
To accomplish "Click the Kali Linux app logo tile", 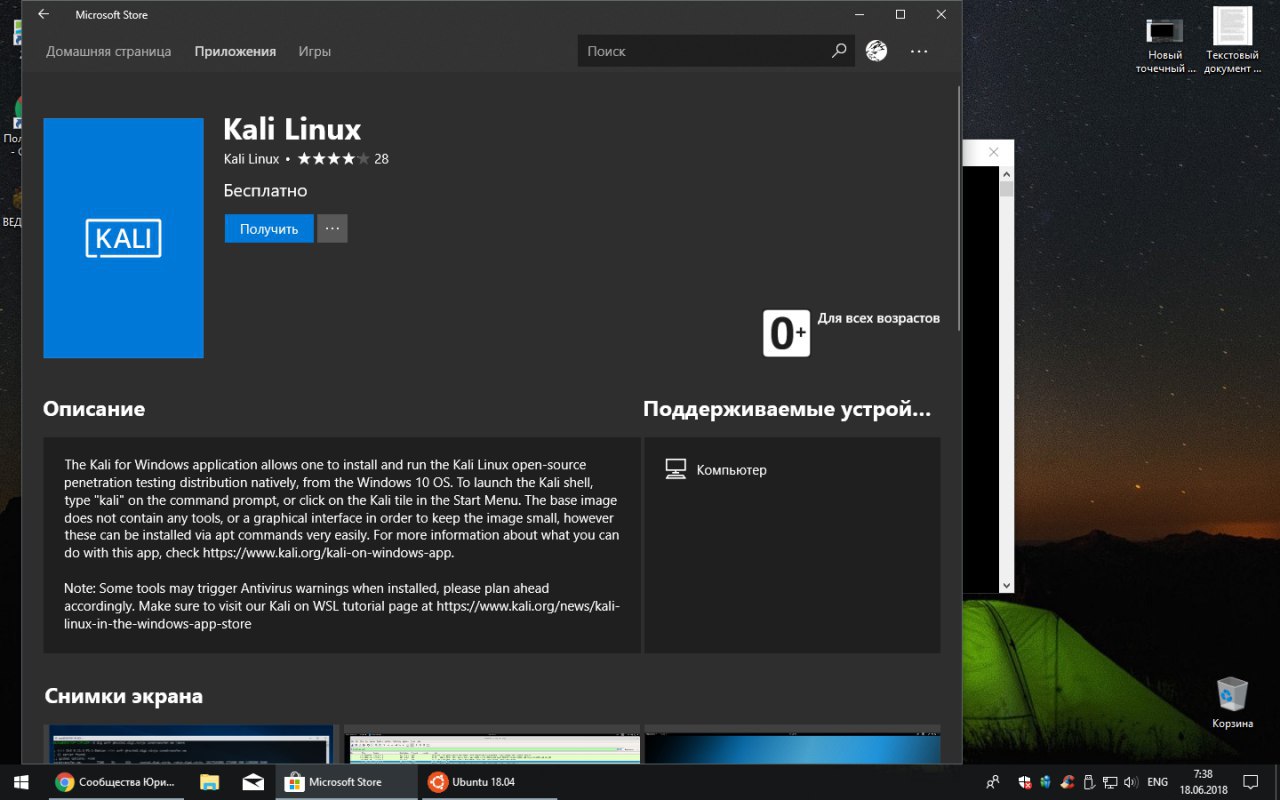I will point(123,238).
